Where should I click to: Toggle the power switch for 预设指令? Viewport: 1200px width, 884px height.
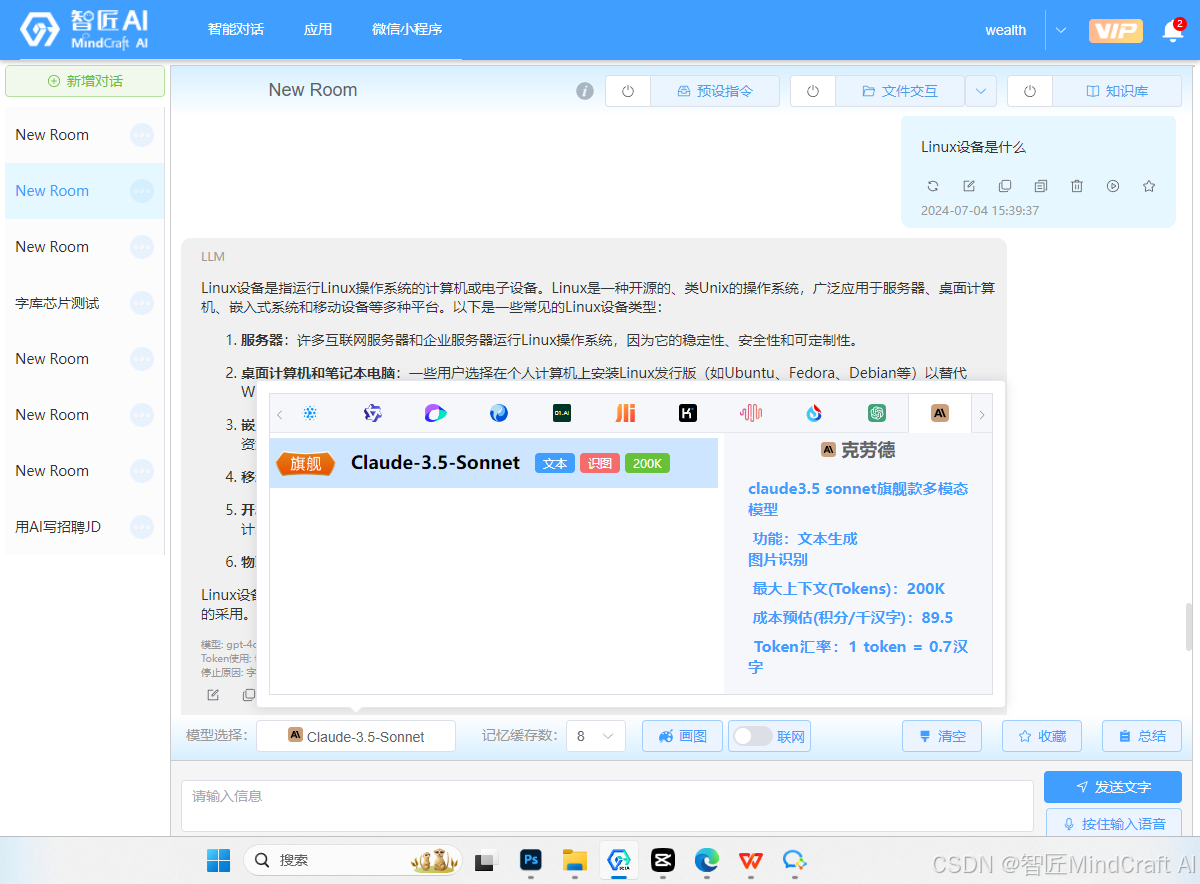(x=628, y=91)
